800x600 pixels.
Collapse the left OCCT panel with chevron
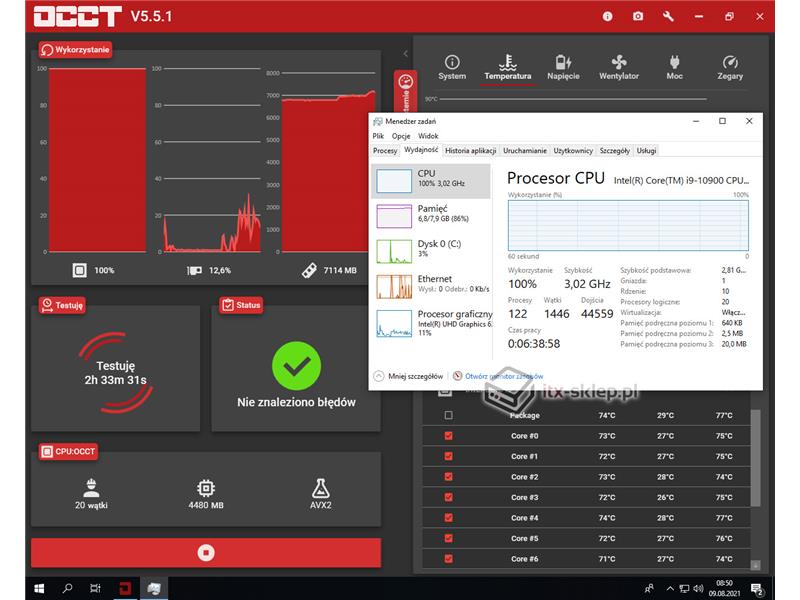406,53
